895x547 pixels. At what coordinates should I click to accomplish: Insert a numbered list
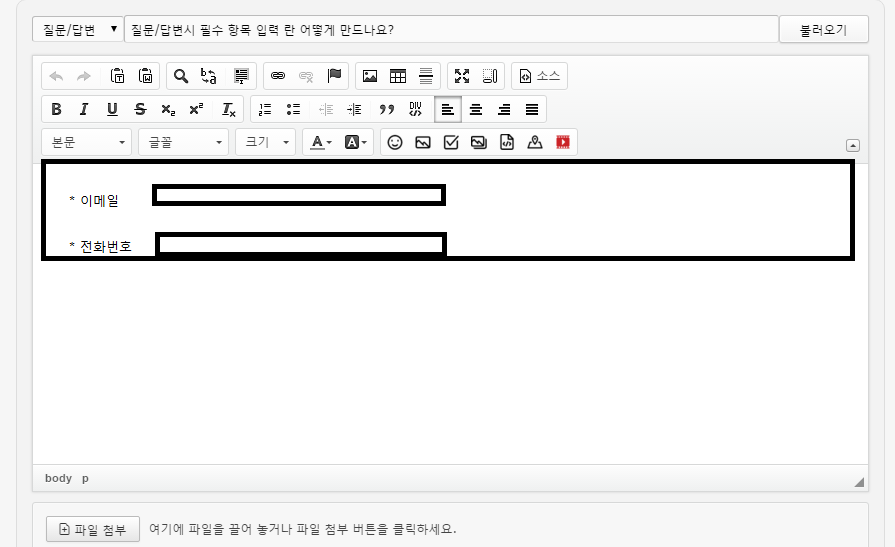click(x=265, y=109)
